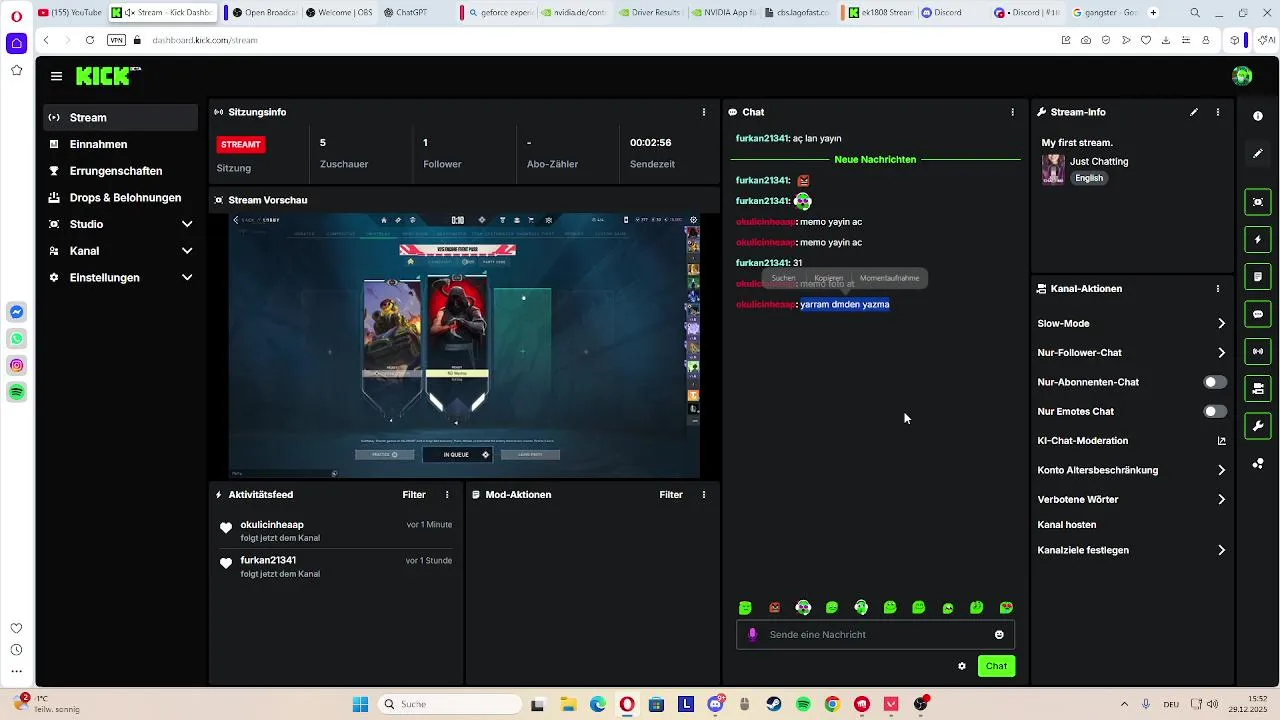The width and height of the screenshot is (1280, 720).
Task: Click username furkan21341 in the Aktivitätsfeed
Action: 268,560
